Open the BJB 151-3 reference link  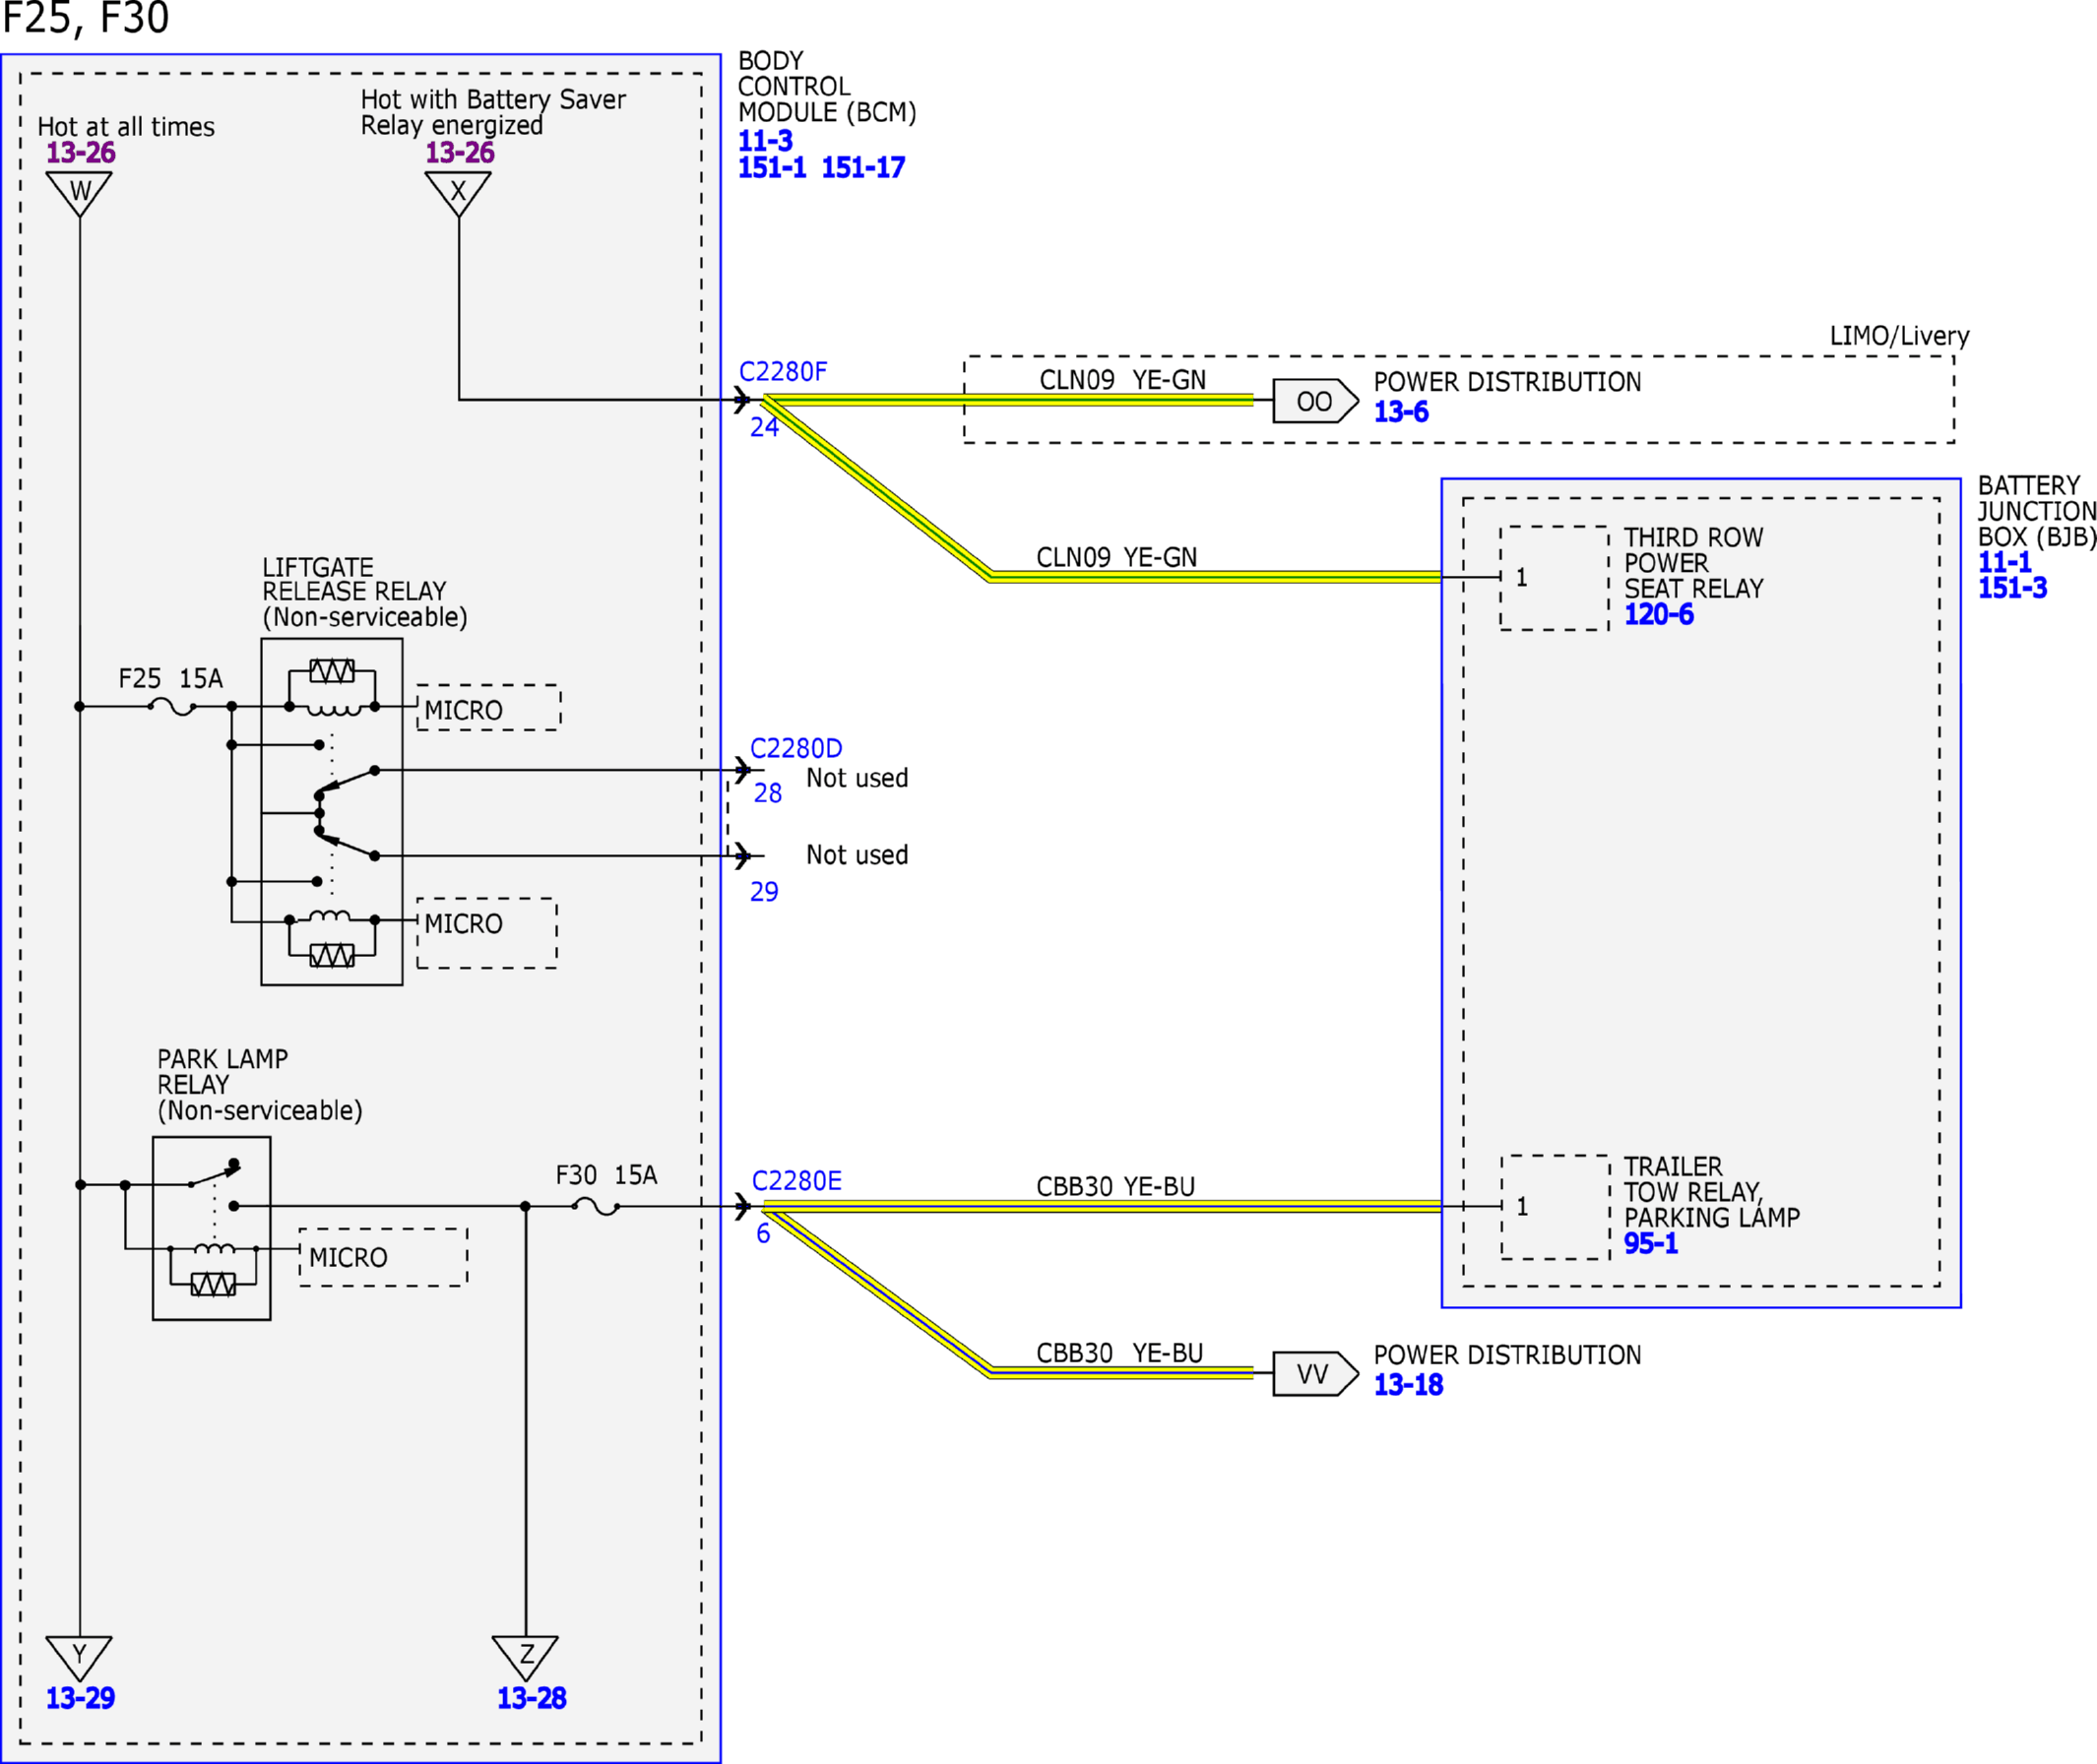coord(2012,587)
